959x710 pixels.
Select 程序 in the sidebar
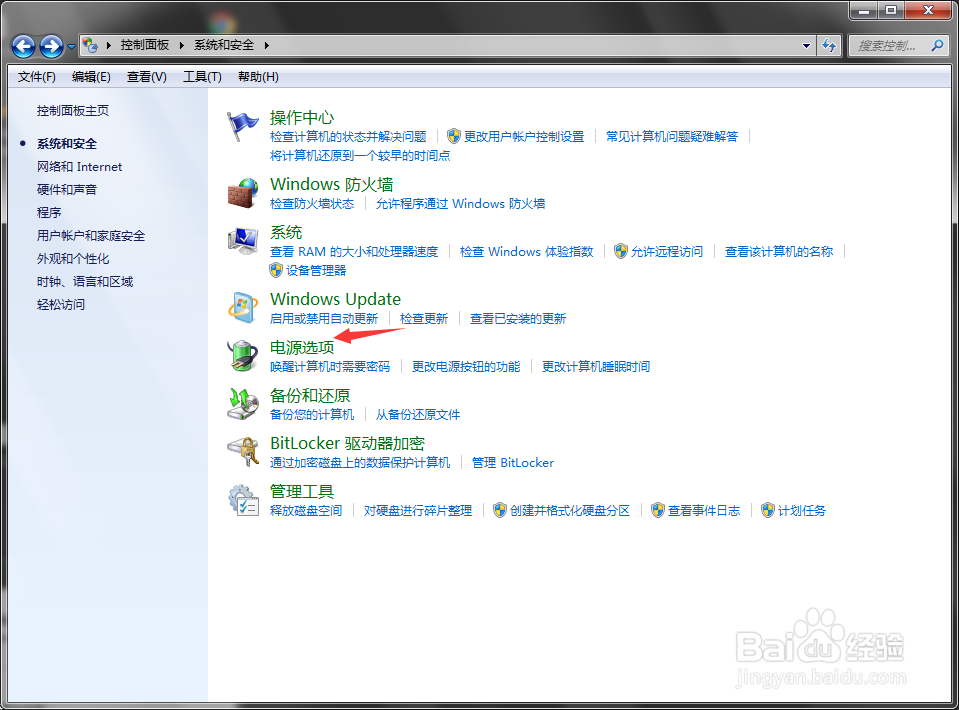[49, 212]
